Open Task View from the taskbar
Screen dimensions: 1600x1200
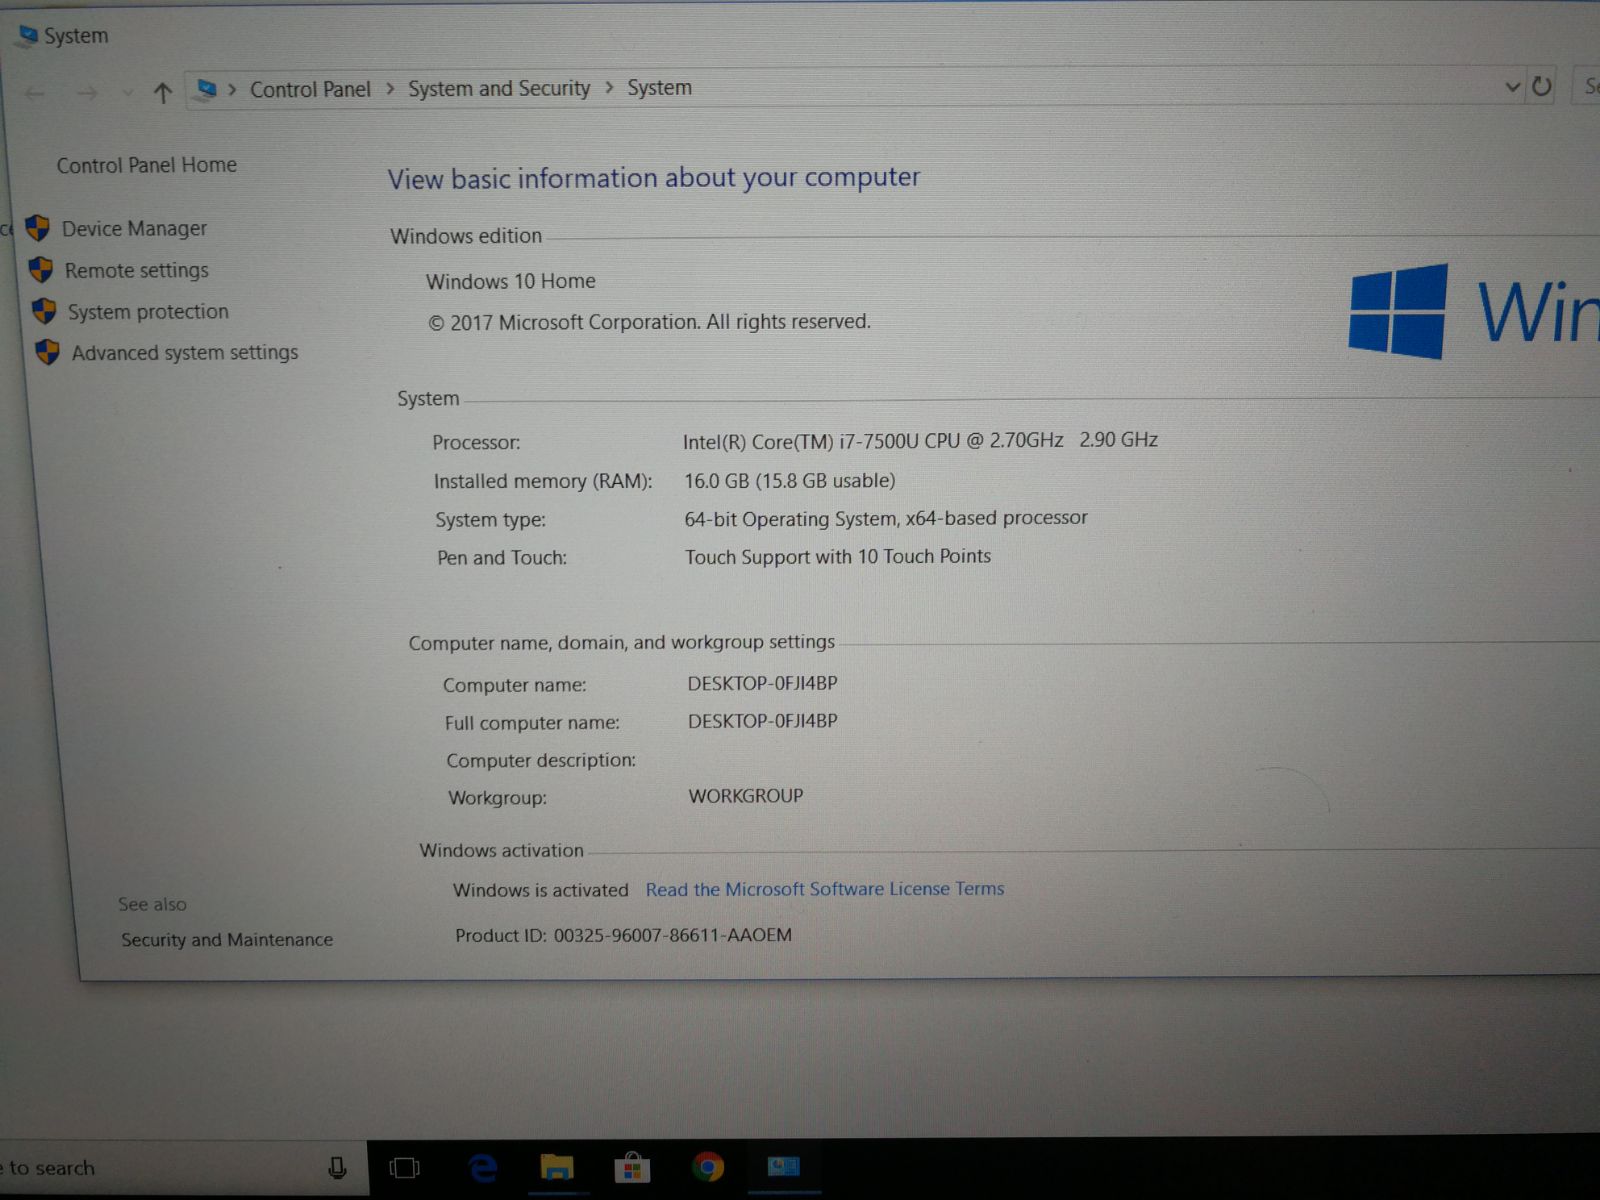[x=404, y=1167]
